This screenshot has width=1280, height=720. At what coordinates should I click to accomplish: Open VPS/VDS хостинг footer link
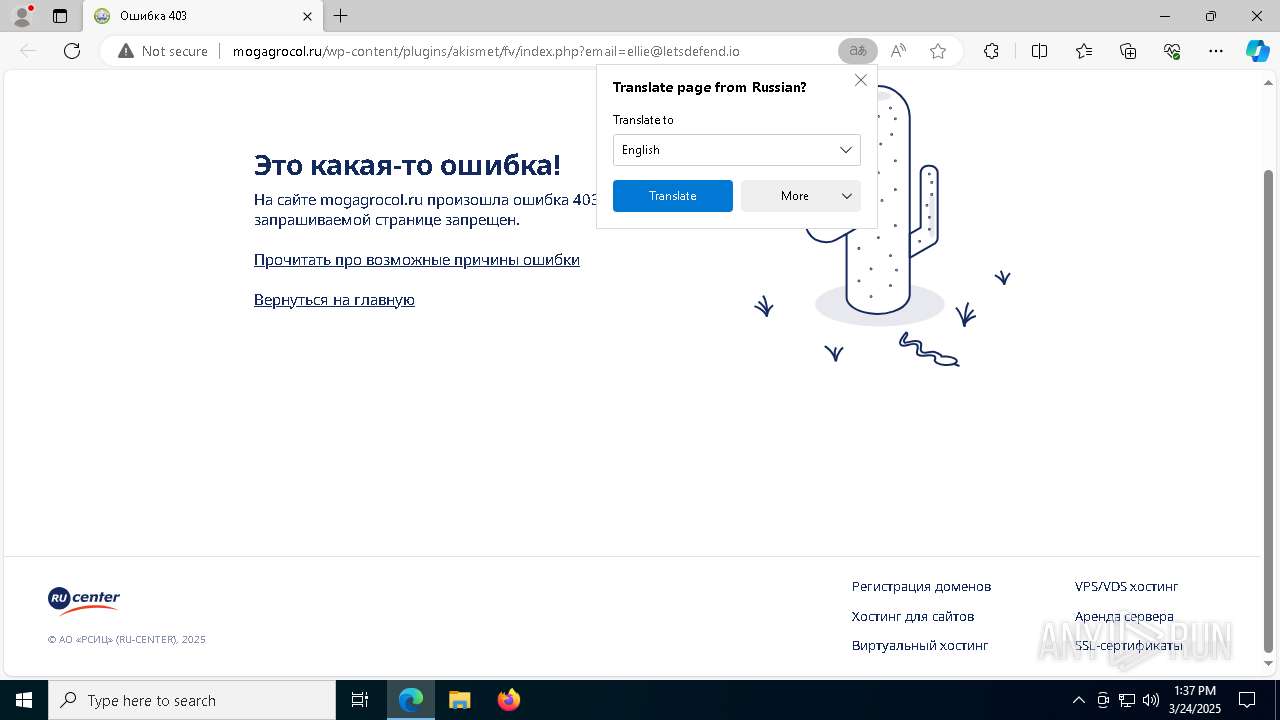tap(1127, 587)
